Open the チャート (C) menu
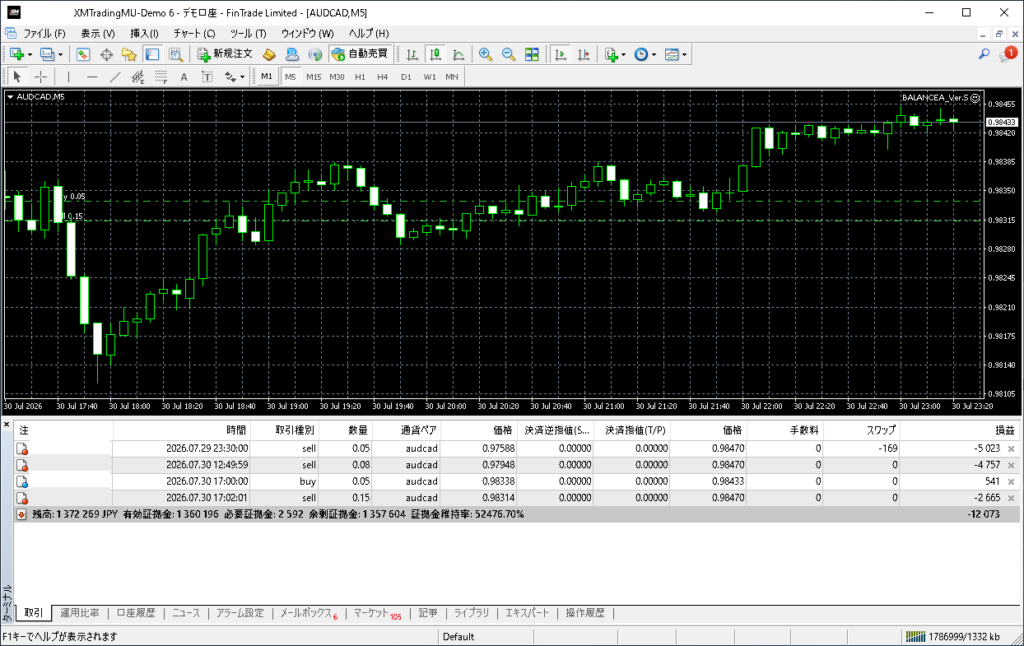The width and height of the screenshot is (1024, 646). tap(195, 33)
